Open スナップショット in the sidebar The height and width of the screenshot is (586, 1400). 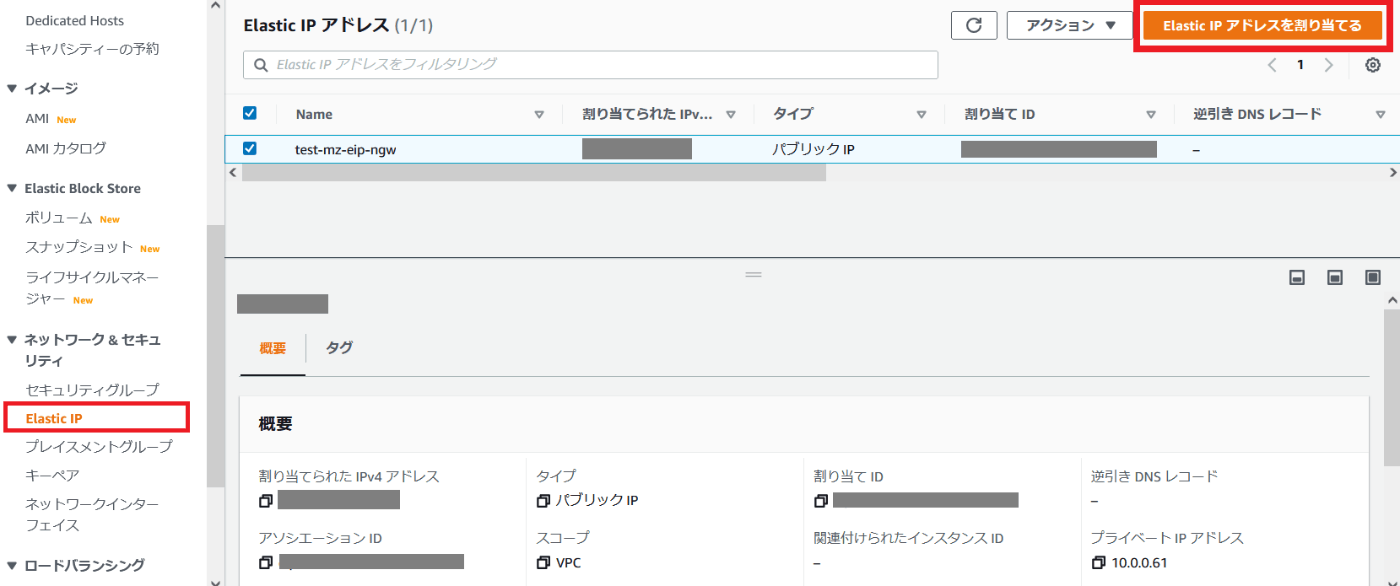coord(79,247)
